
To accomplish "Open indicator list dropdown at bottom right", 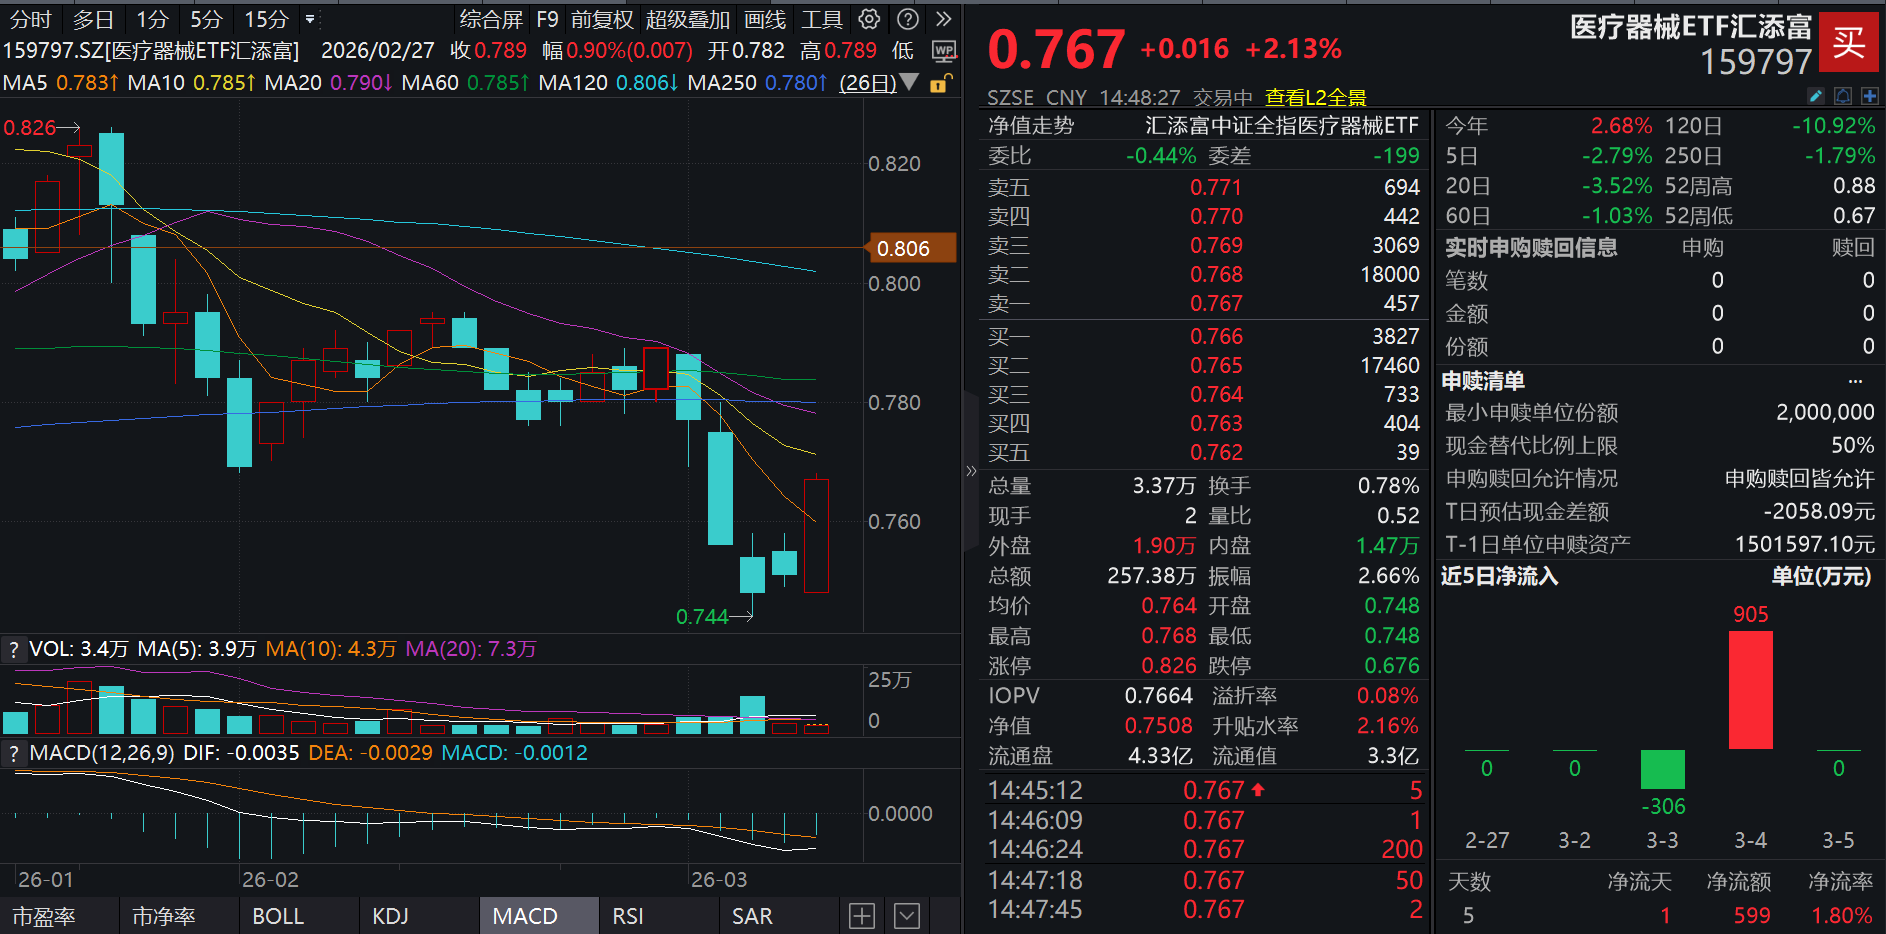I will tap(907, 915).
